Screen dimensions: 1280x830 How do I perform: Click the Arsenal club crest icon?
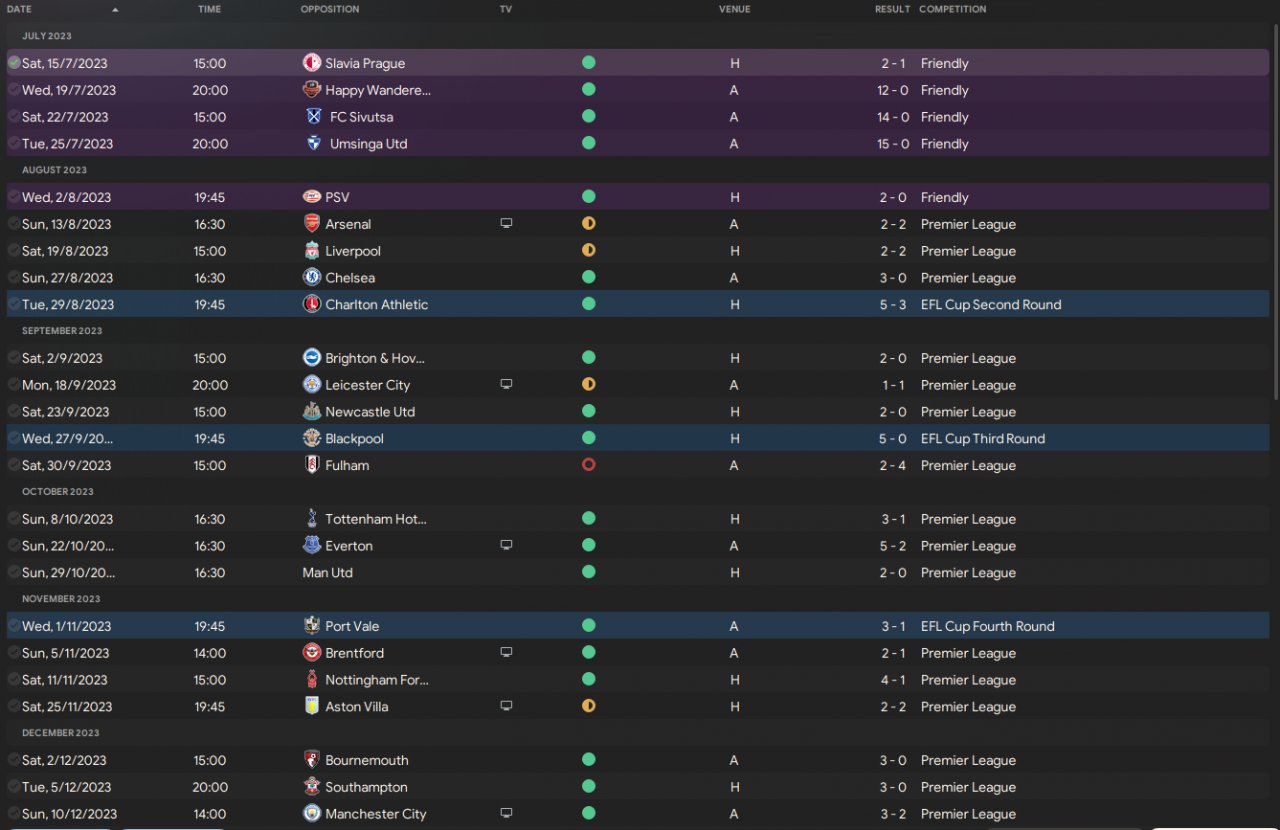312,224
